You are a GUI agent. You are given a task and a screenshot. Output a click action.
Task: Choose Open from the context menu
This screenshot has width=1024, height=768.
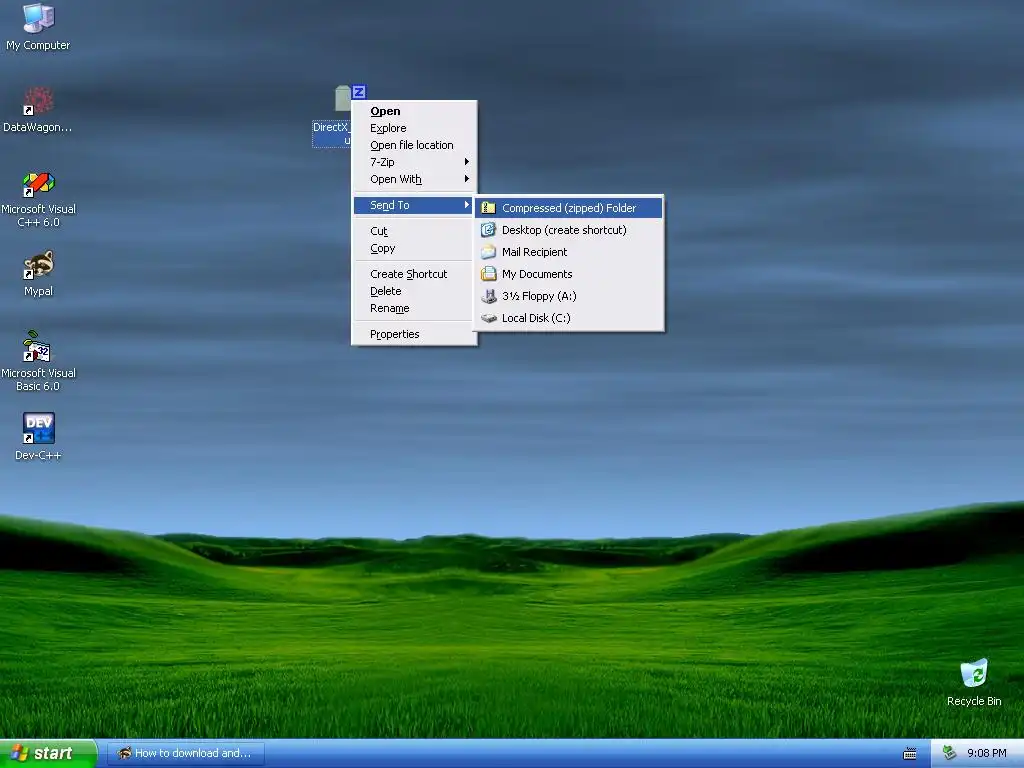(x=414, y=111)
